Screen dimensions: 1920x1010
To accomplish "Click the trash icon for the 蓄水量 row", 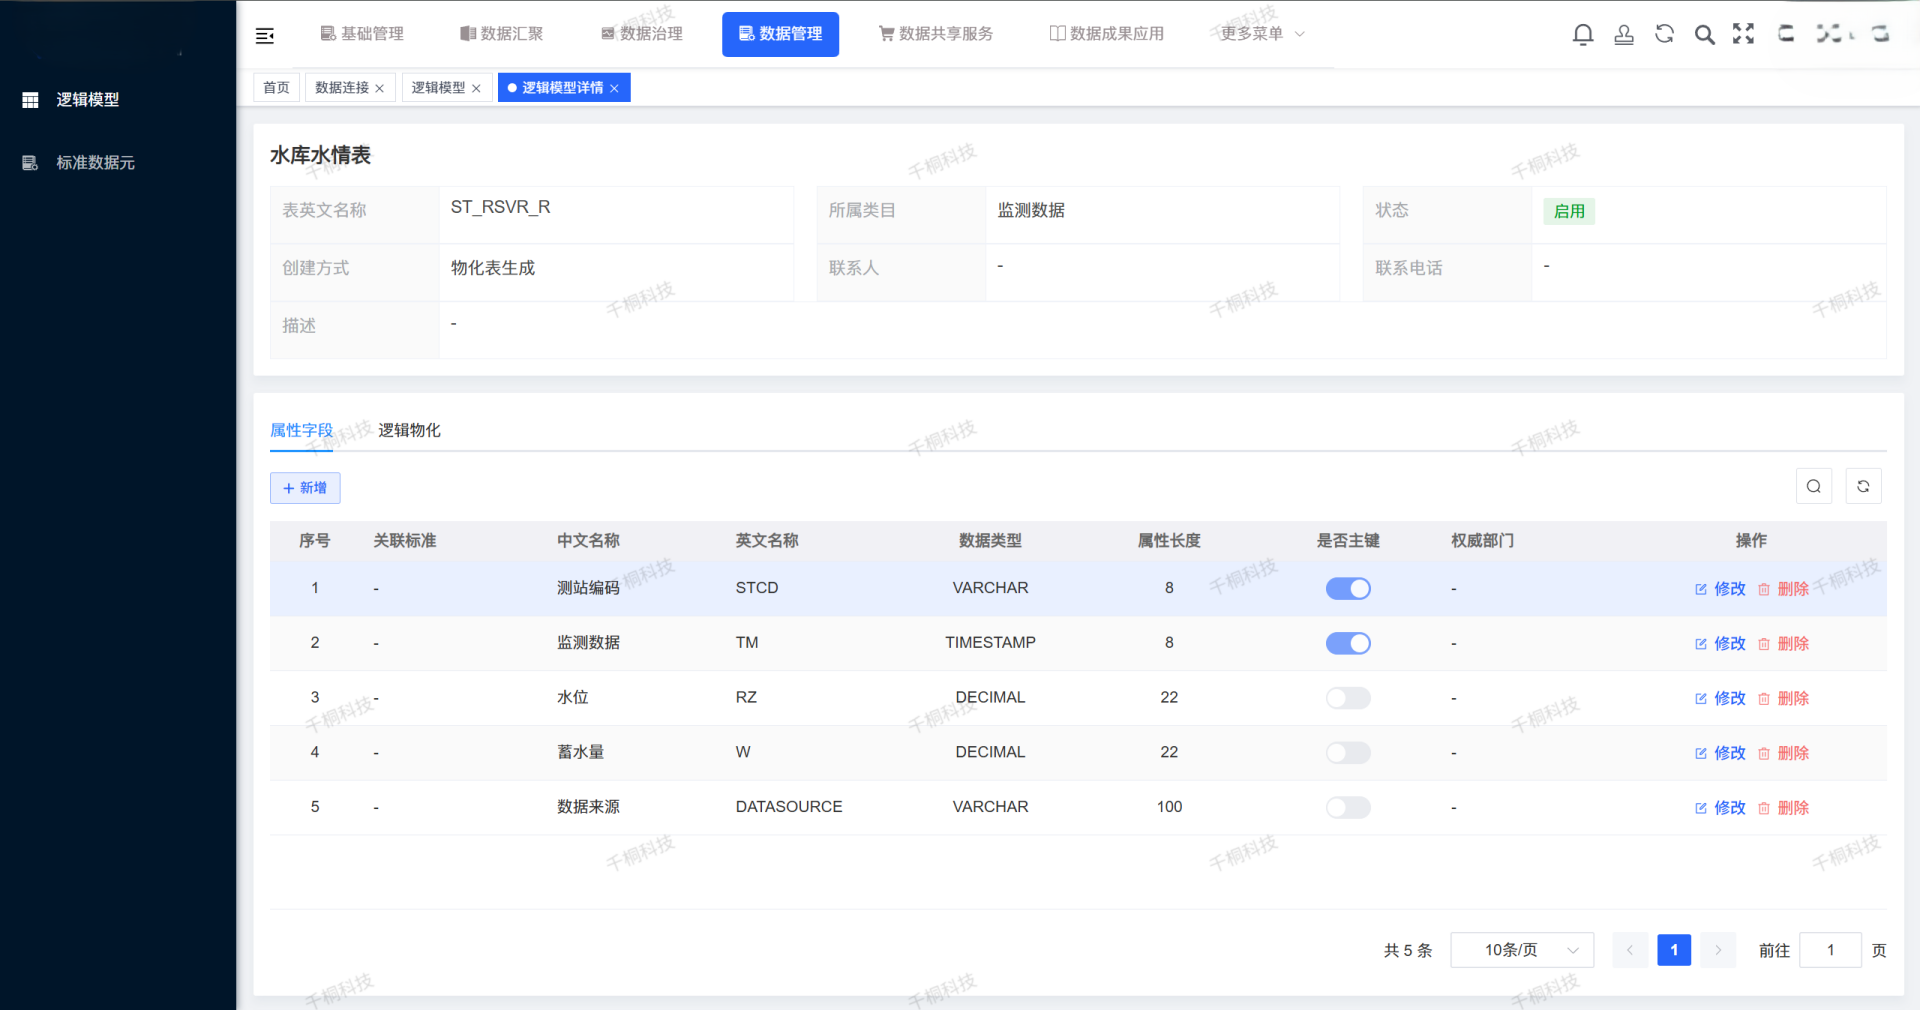I will (1764, 753).
